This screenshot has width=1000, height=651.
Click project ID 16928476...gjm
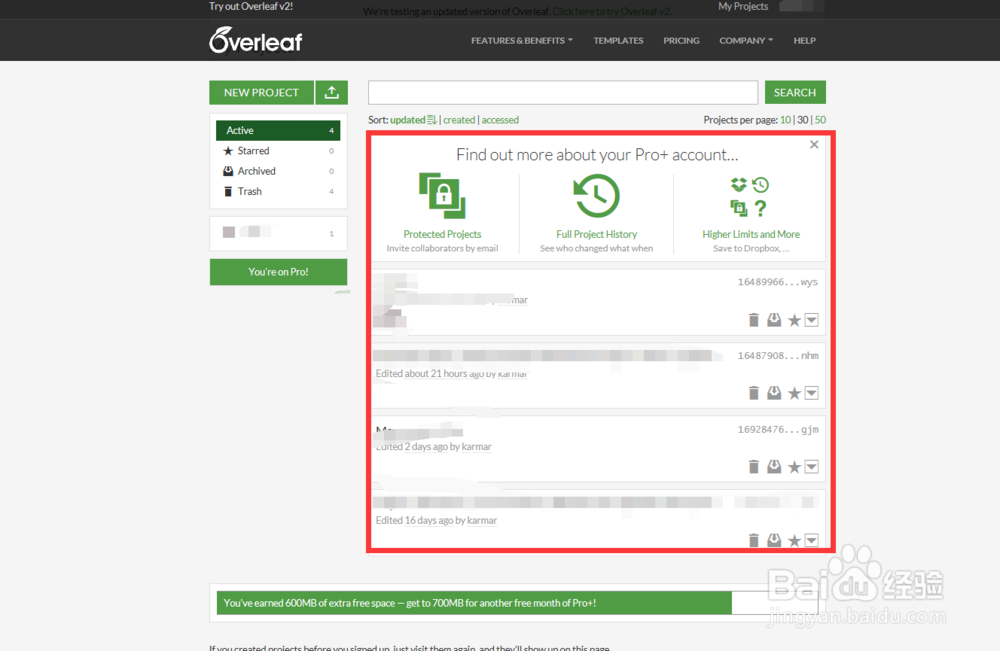coord(777,429)
